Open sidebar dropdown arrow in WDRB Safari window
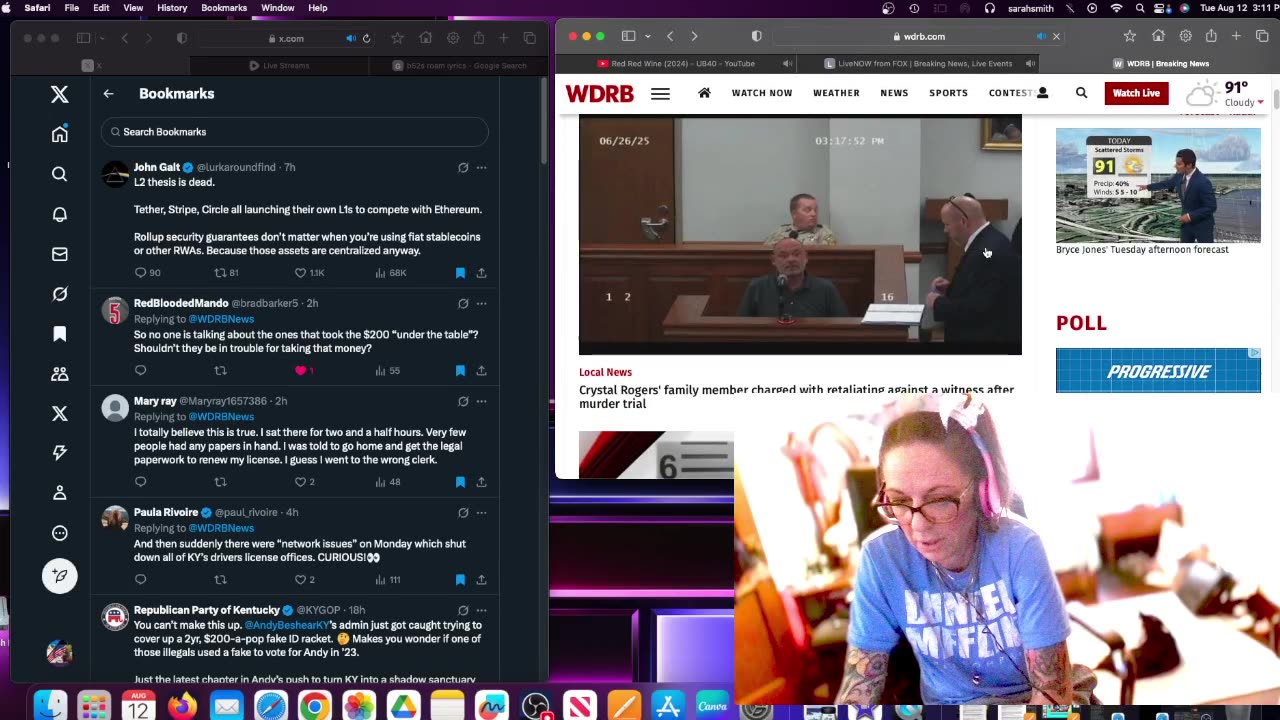 click(x=647, y=37)
